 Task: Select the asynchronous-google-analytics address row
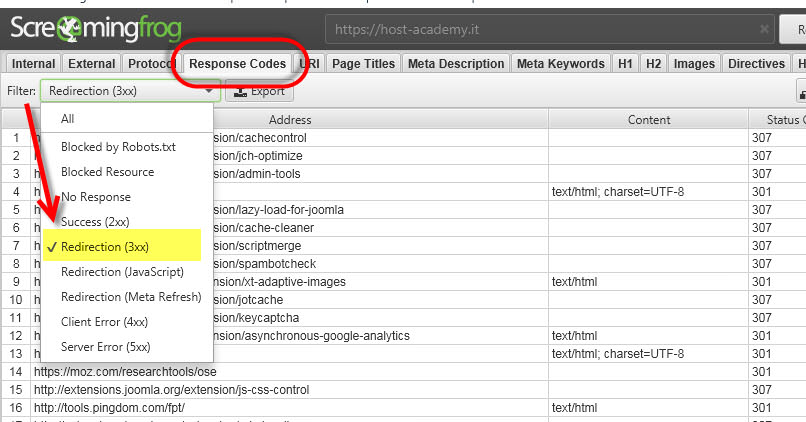pos(312,336)
